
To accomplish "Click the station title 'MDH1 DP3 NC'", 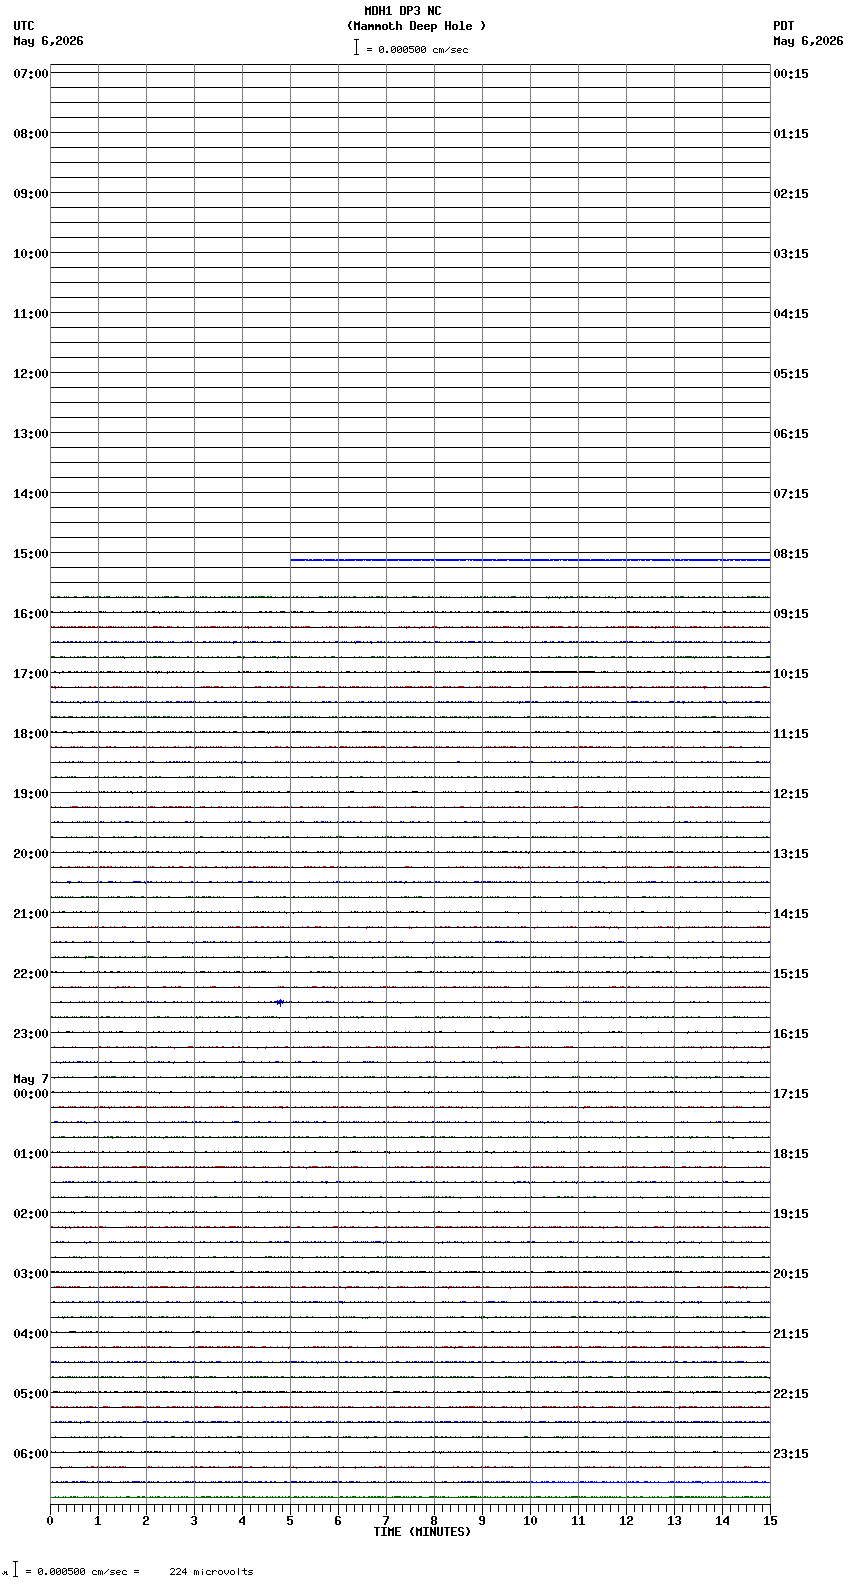I will click(402, 11).
